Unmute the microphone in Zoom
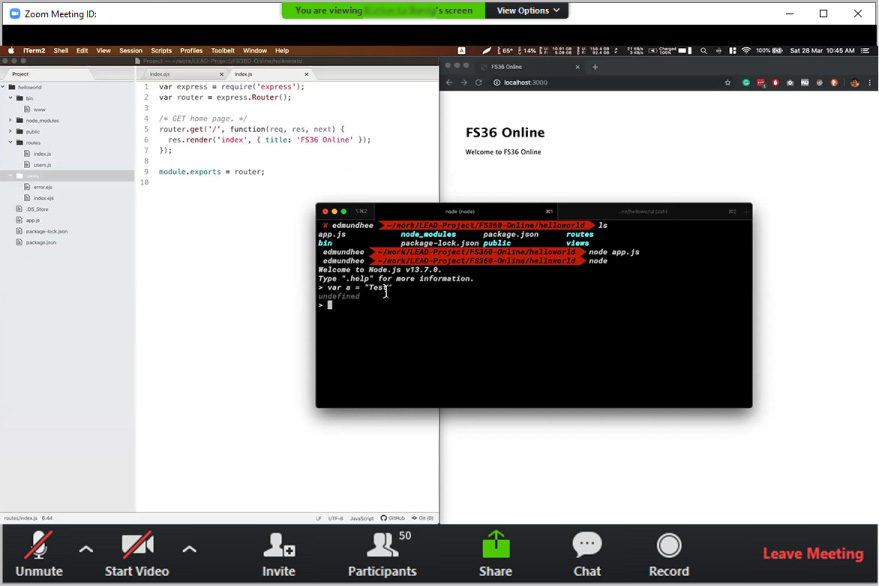 pyautogui.click(x=39, y=554)
